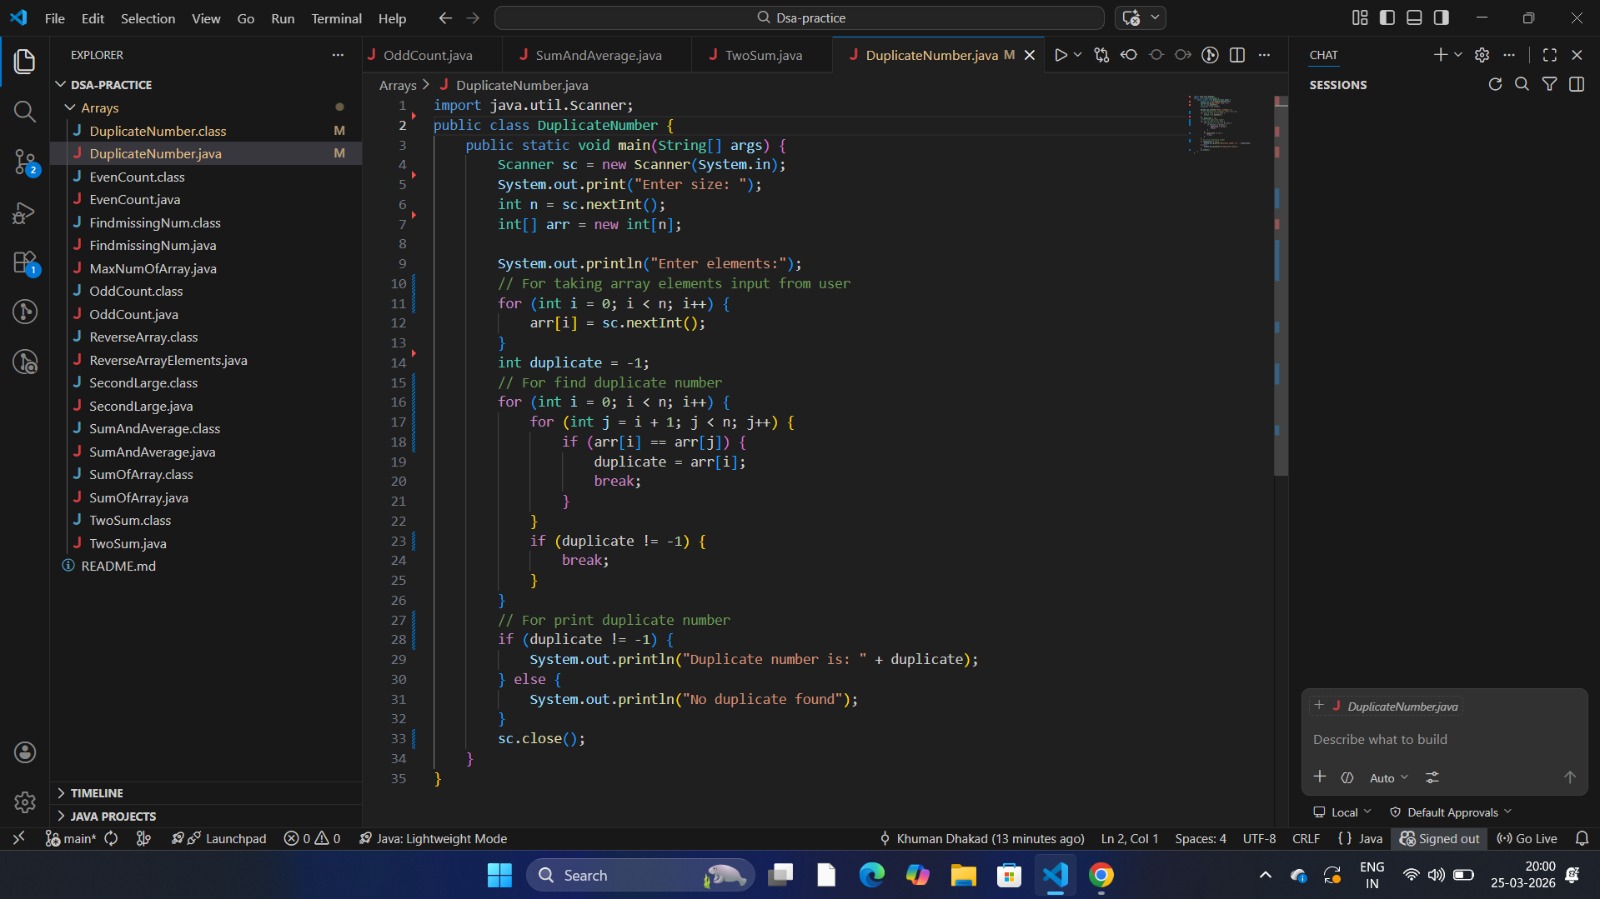Toggle the secondary side bar layout button
Screen dimensions: 1600x899
[1441, 18]
